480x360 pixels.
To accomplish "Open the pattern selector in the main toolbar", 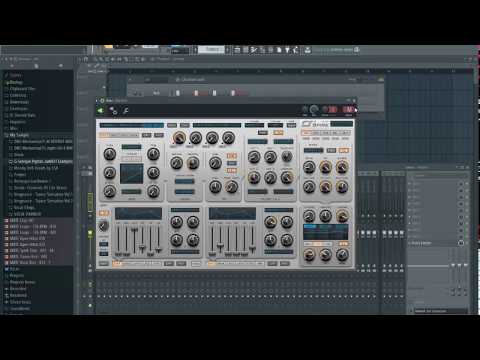I will 211,50.
